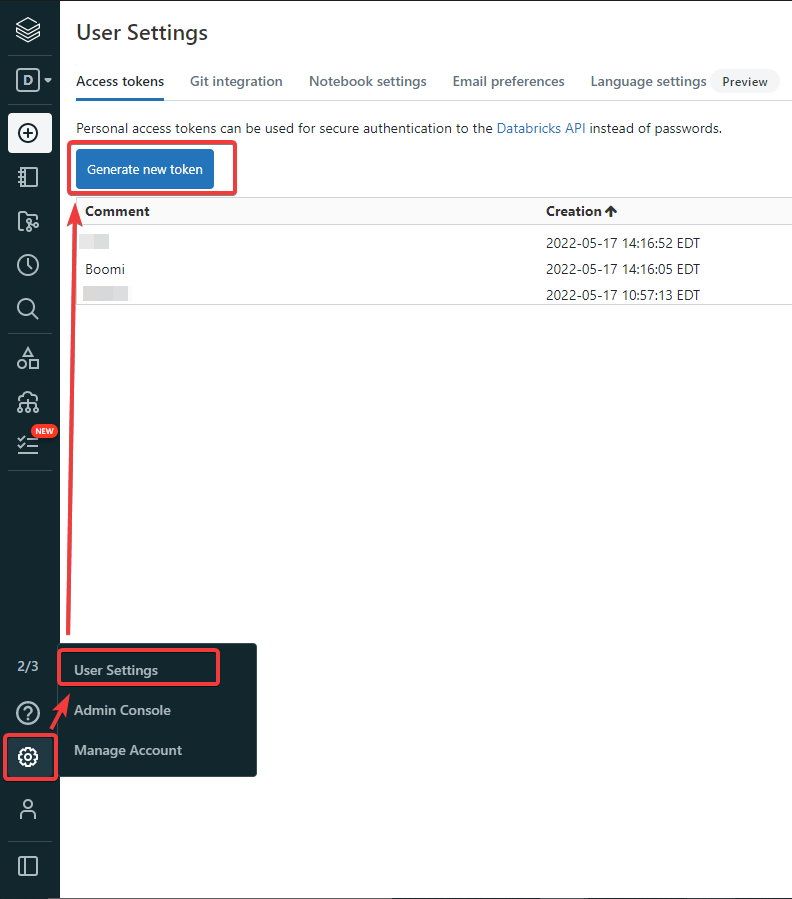The height and width of the screenshot is (899, 792).
Task: Sort tokens by the Creation column arrow
Action: pos(611,211)
